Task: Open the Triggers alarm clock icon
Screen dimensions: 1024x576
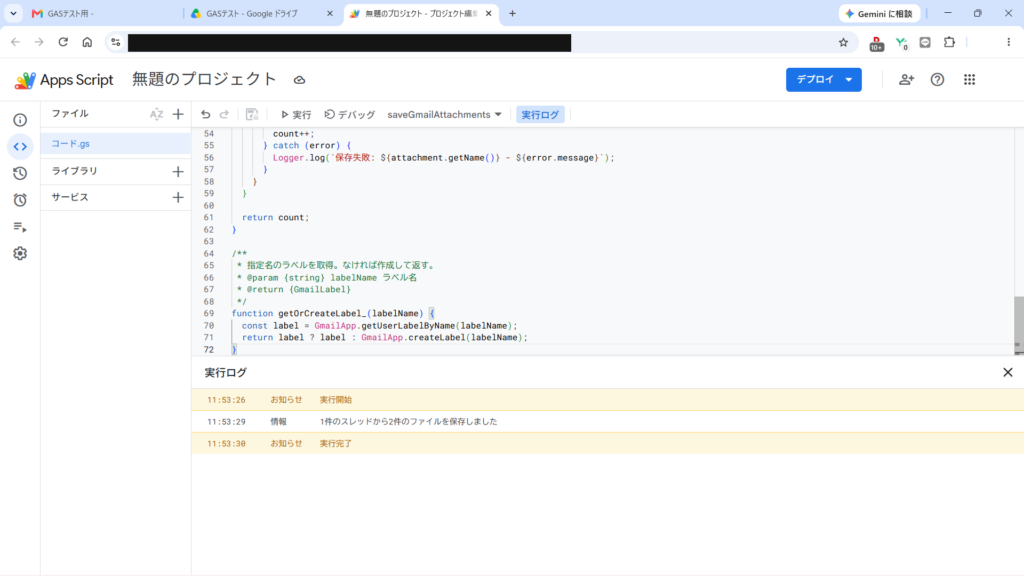Action: point(20,200)
